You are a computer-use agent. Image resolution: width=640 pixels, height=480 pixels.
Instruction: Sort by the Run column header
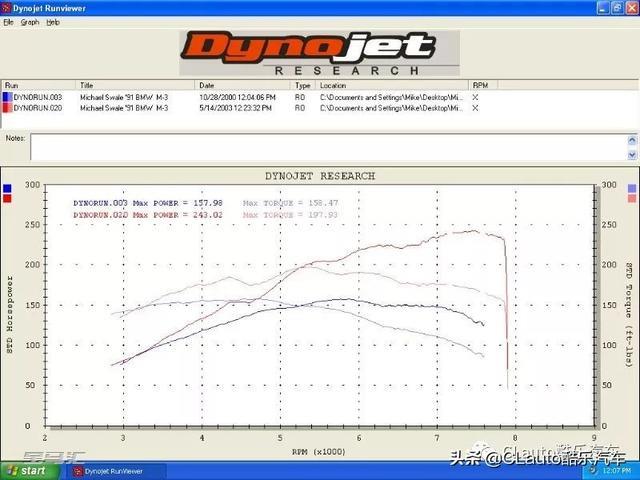(x=38, y=85)
